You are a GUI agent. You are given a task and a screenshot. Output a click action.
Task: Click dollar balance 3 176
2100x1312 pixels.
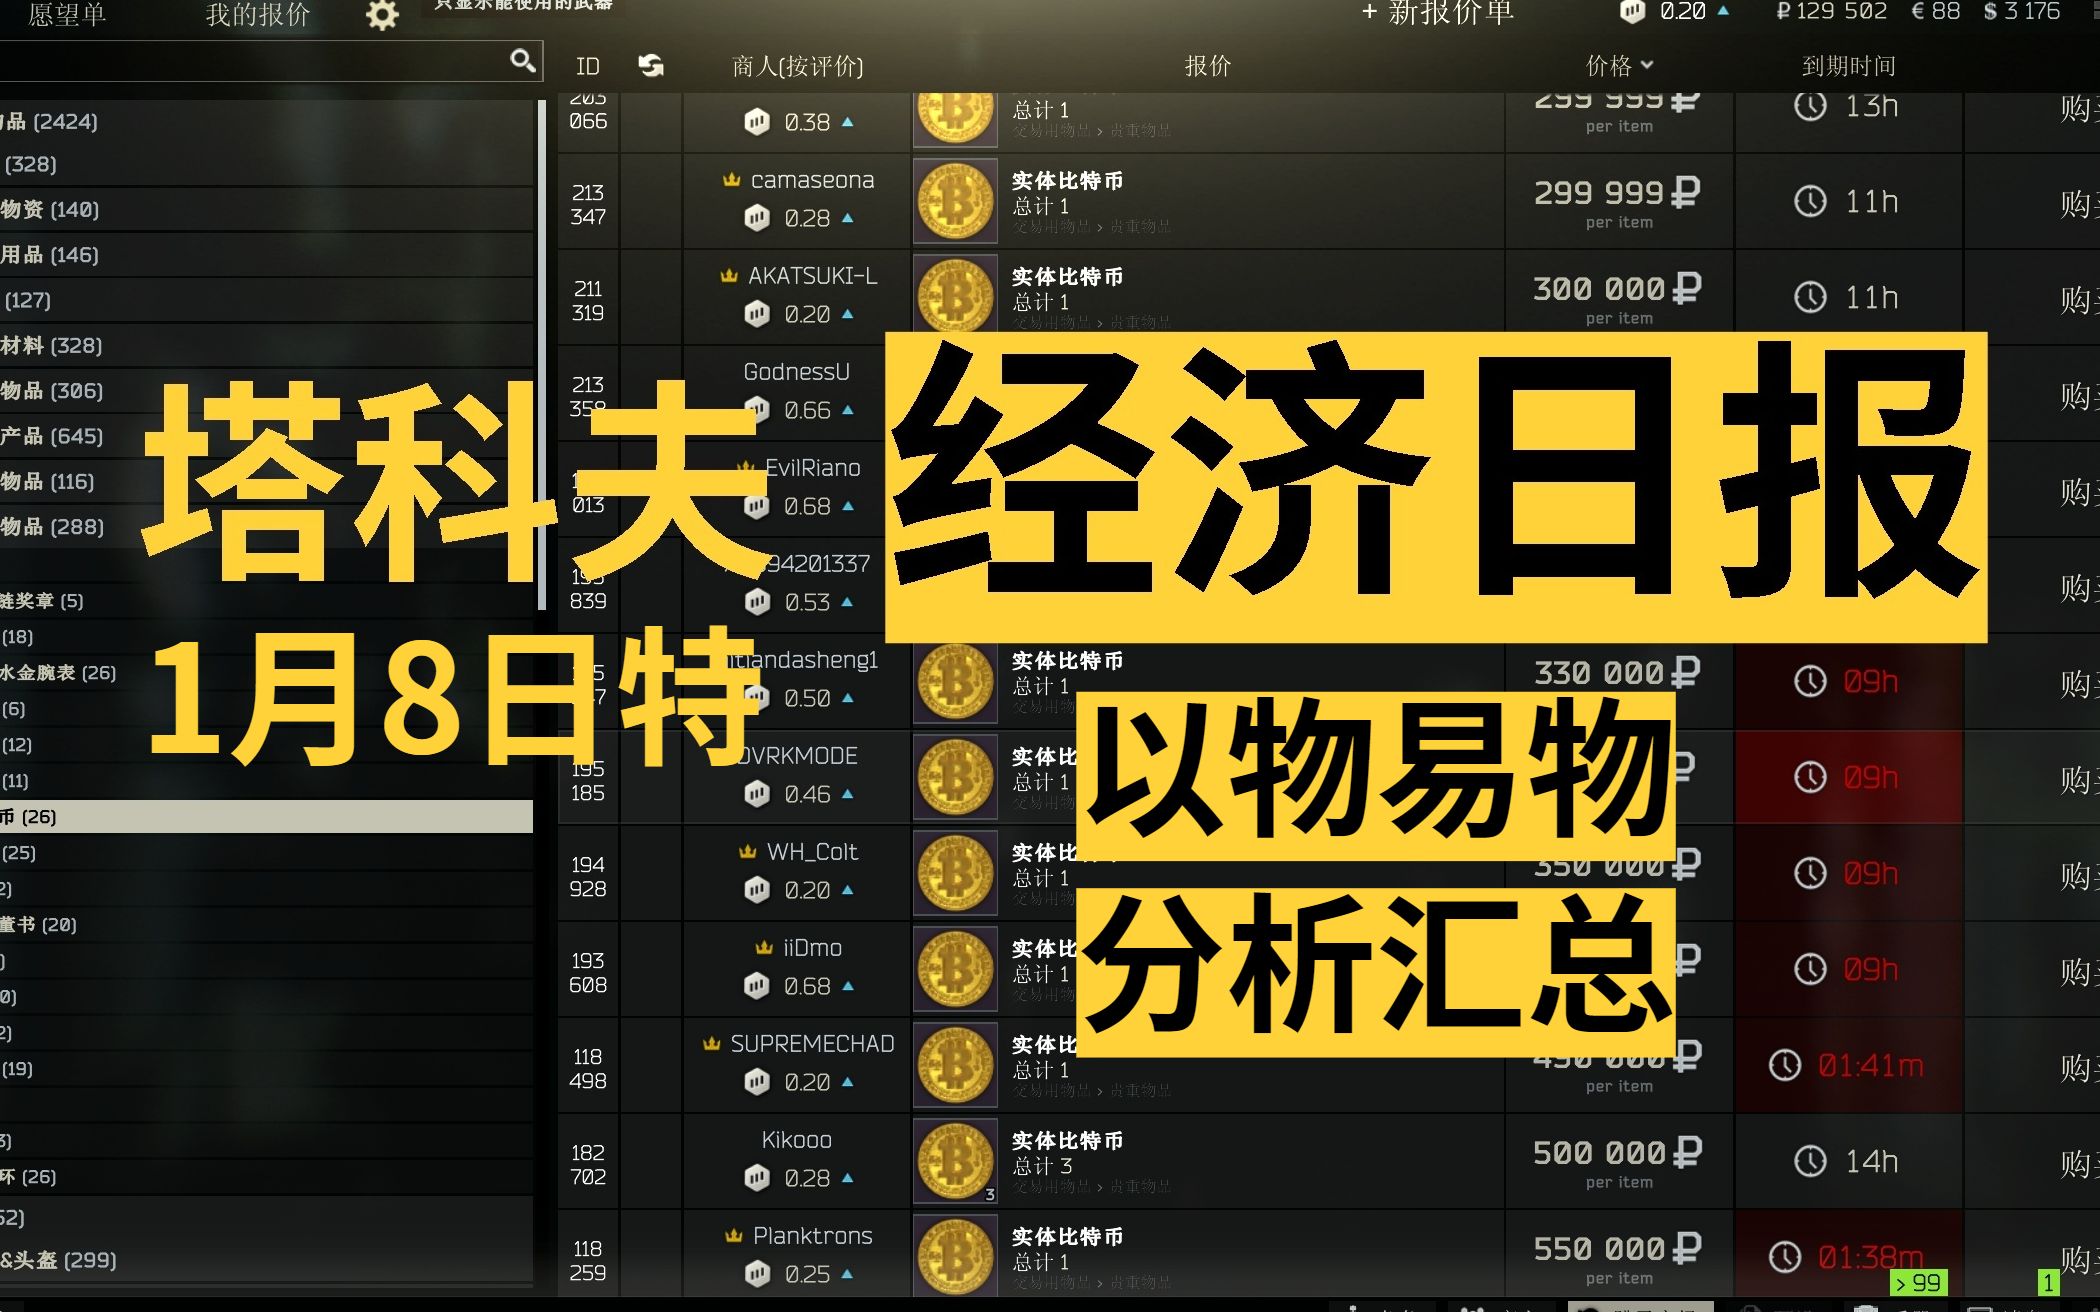coord(2022,12)
